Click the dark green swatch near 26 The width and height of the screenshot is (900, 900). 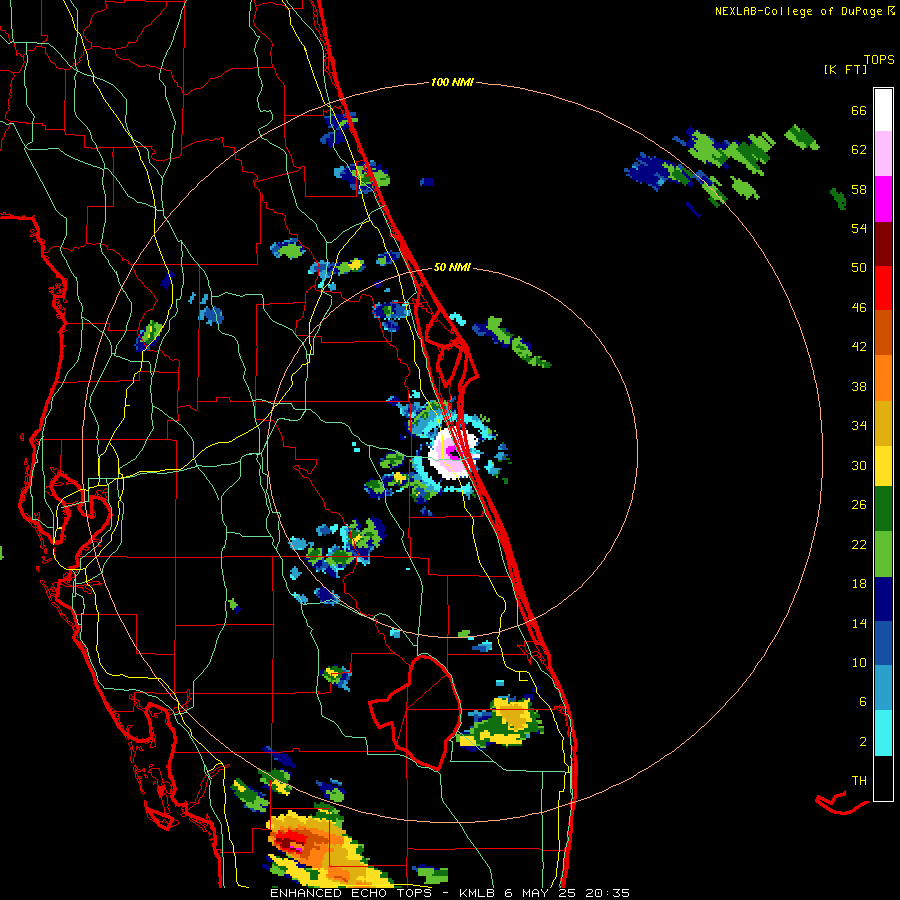click(883, 509)
